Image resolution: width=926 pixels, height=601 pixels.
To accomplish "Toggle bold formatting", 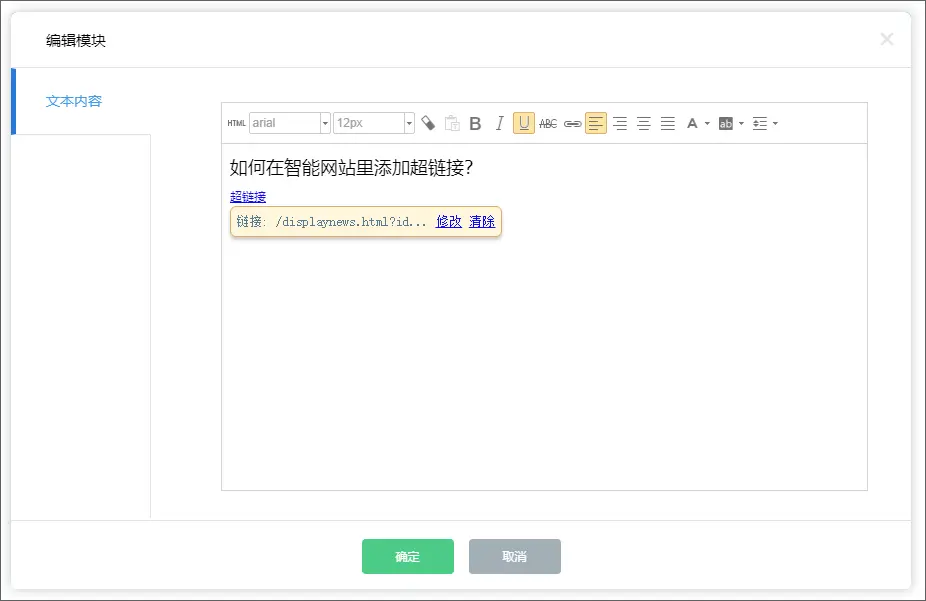I will [476, 123].
